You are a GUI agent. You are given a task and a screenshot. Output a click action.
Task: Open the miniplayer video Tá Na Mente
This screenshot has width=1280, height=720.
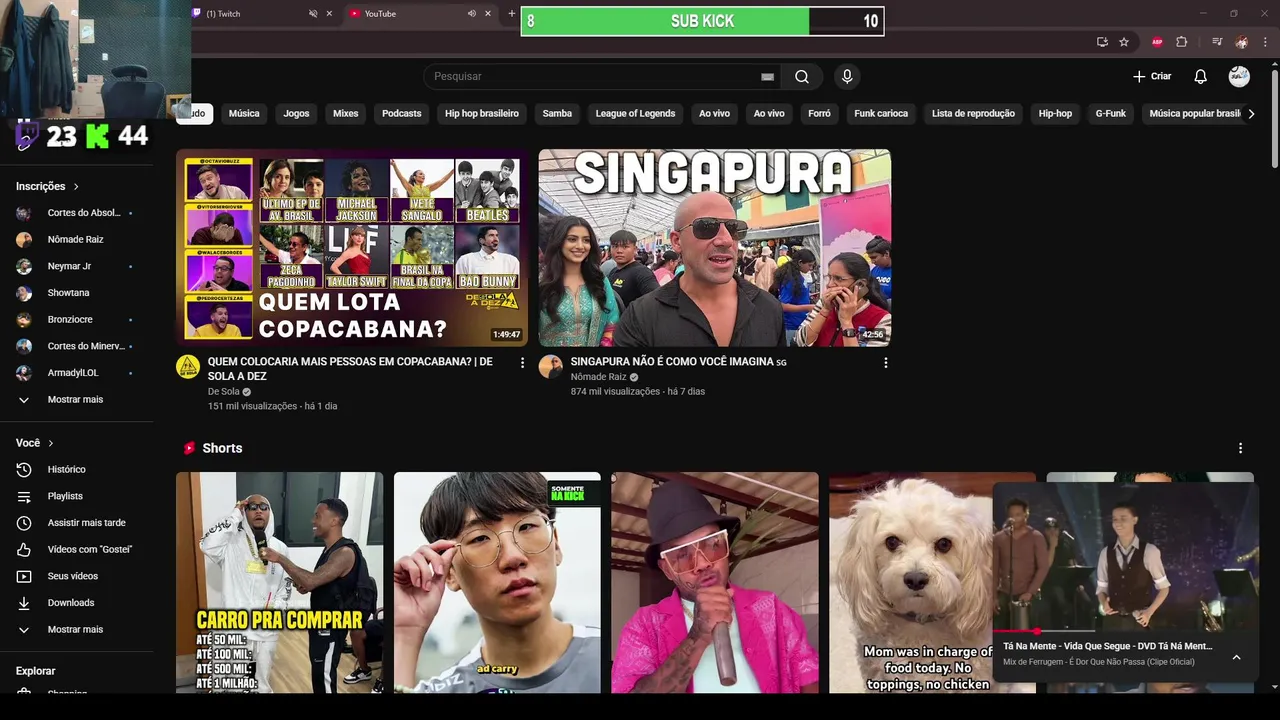[x=1125, y=557]
